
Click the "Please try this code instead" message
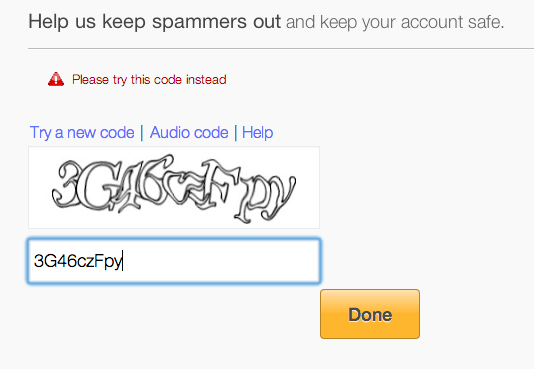point(149,80)
